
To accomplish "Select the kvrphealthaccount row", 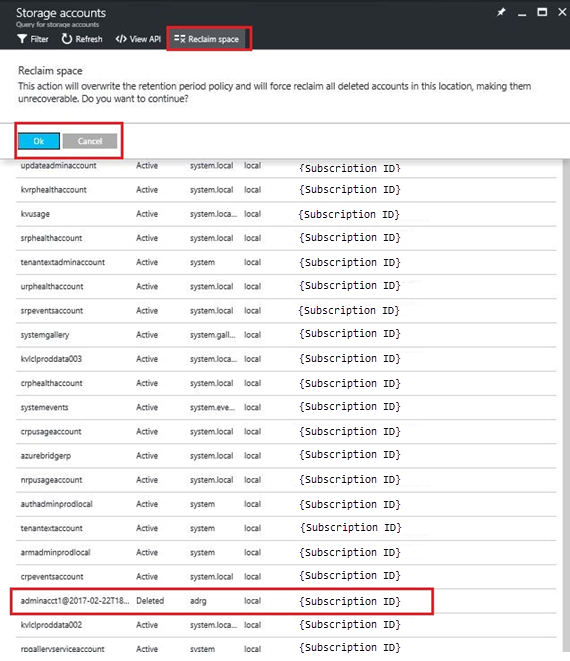I will [286, 190].
